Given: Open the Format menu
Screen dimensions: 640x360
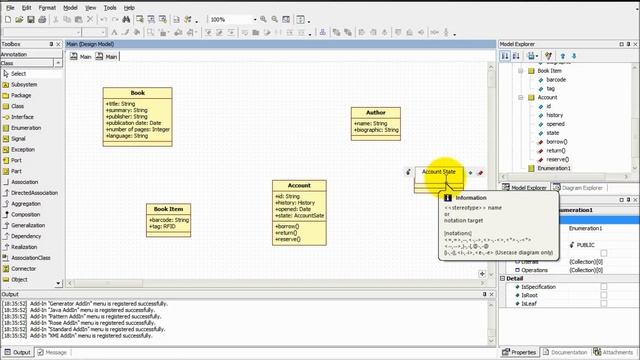Looking at the screenshot, I should pyautogui.click(x=47, y=8).
